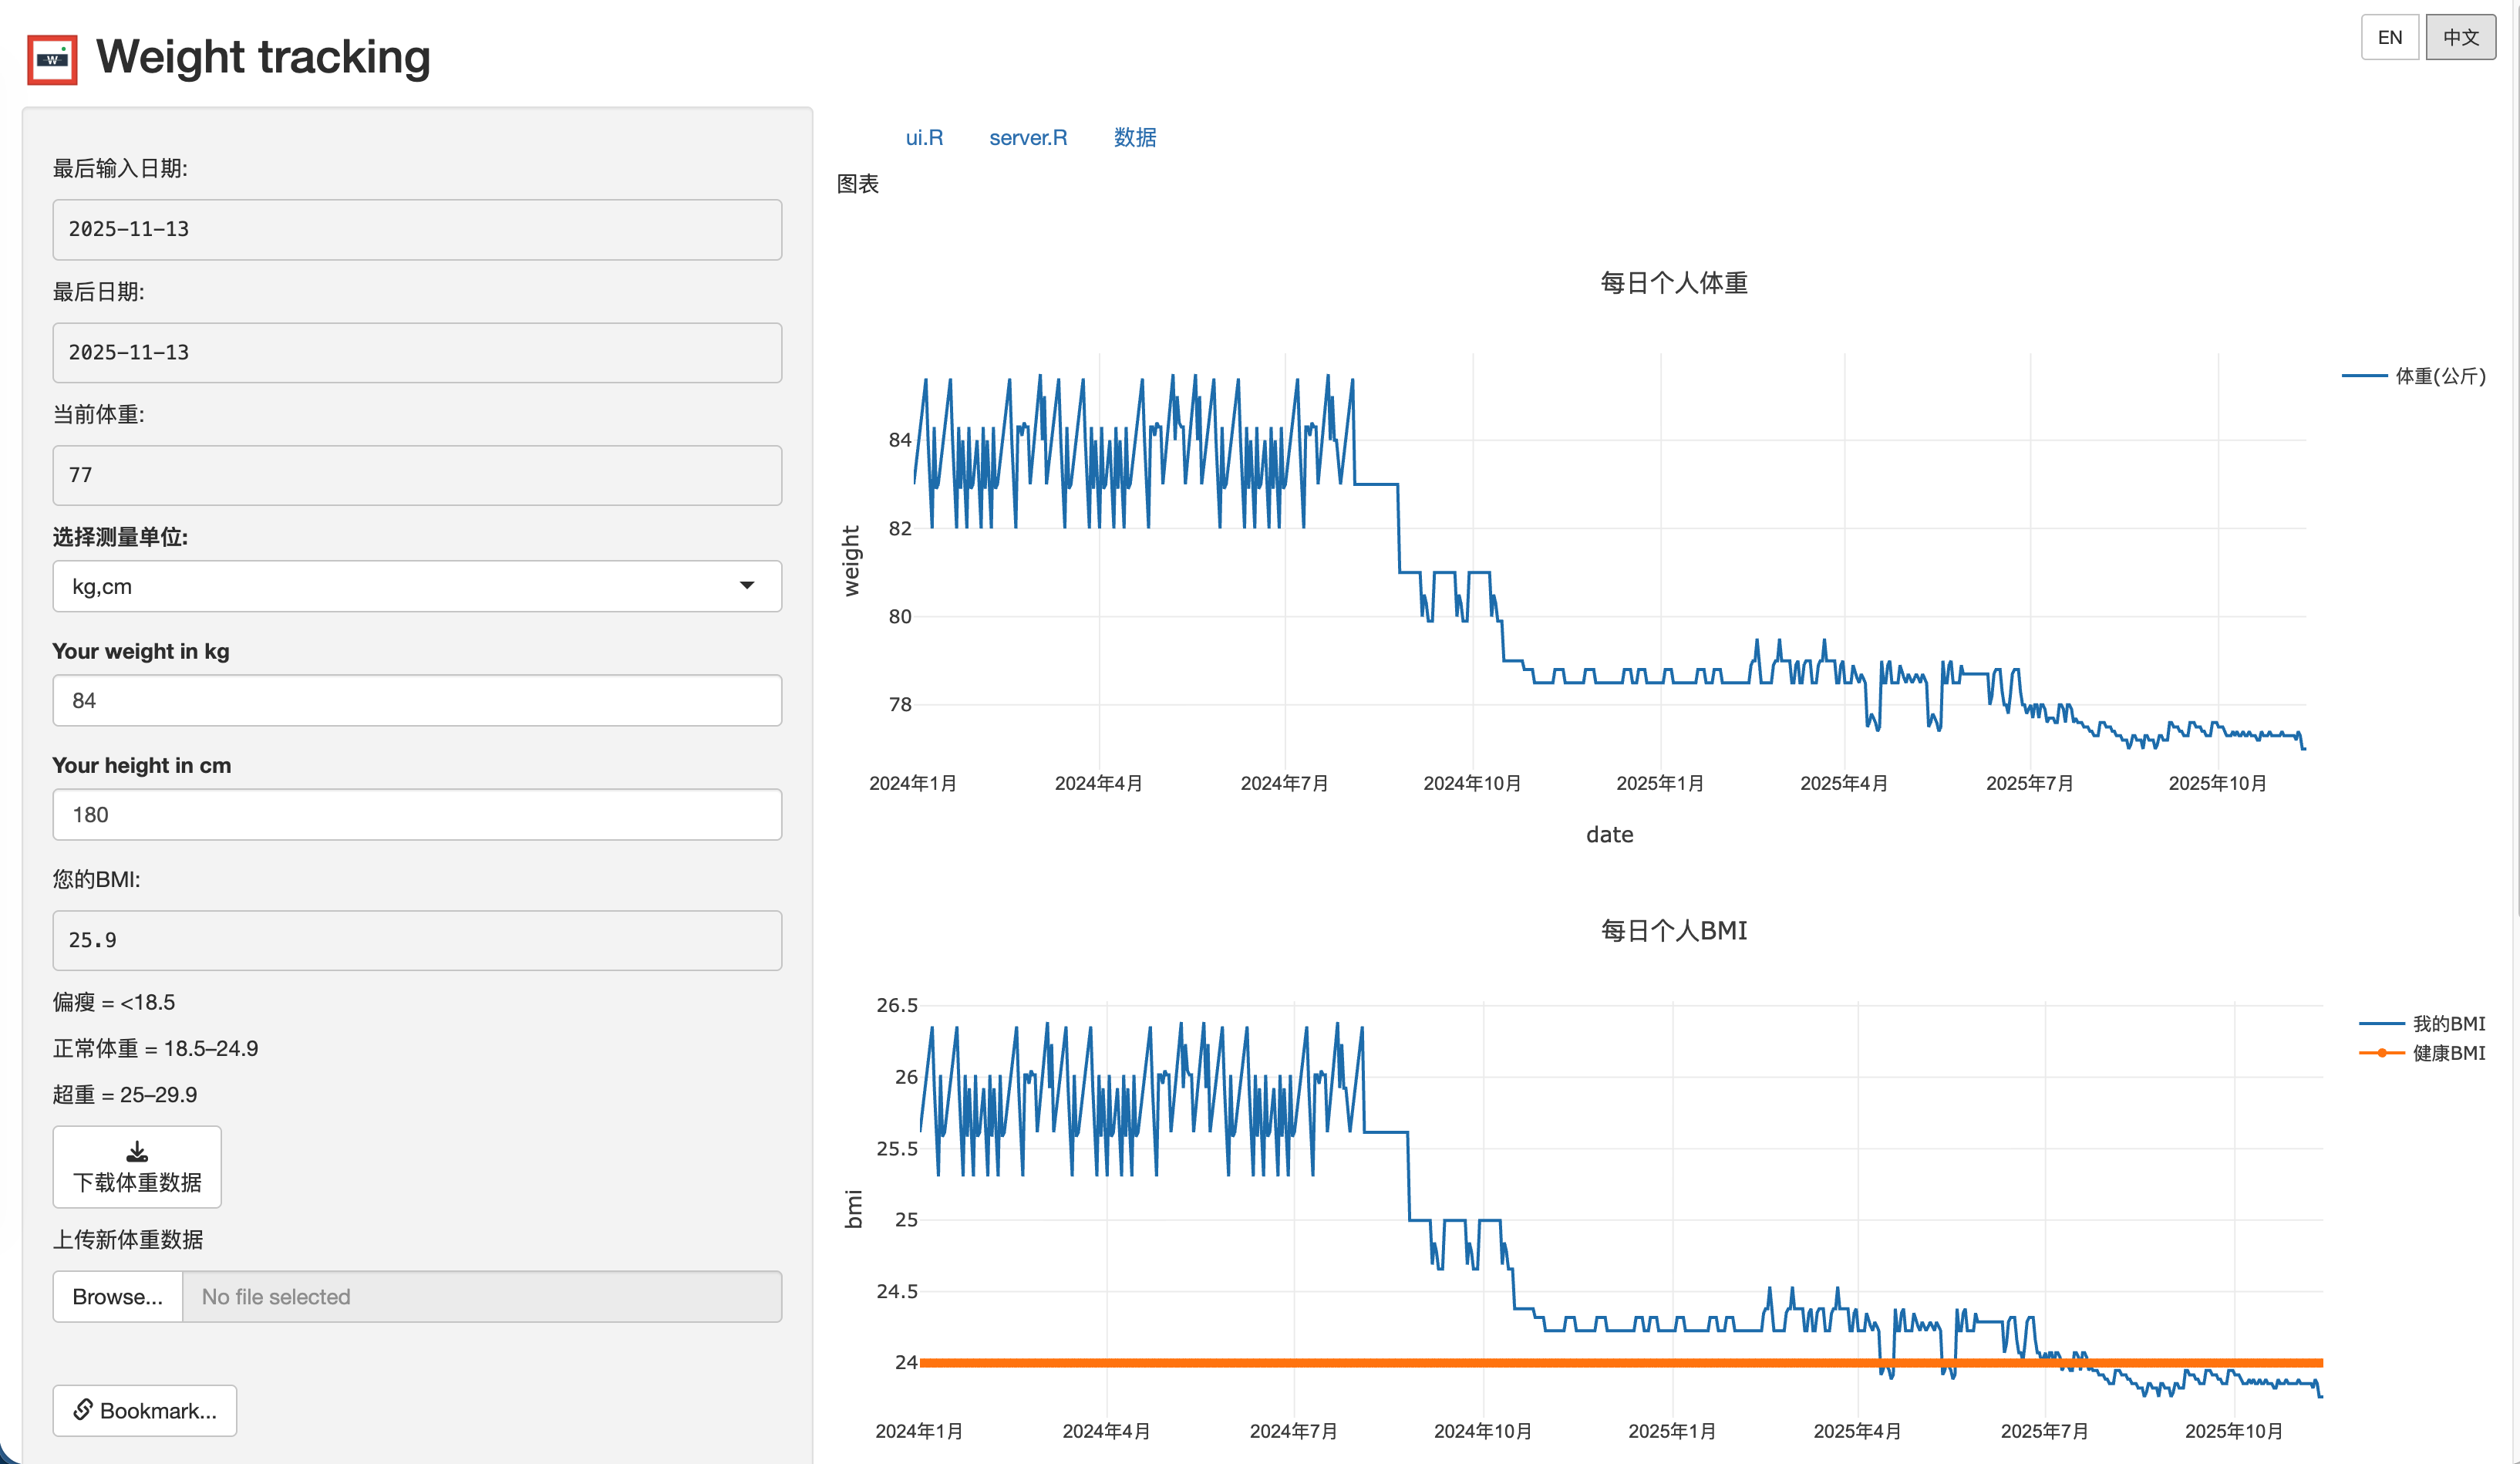Focus the Your height in cm field
The image size is (2520, 1464).
pos(417,814)
